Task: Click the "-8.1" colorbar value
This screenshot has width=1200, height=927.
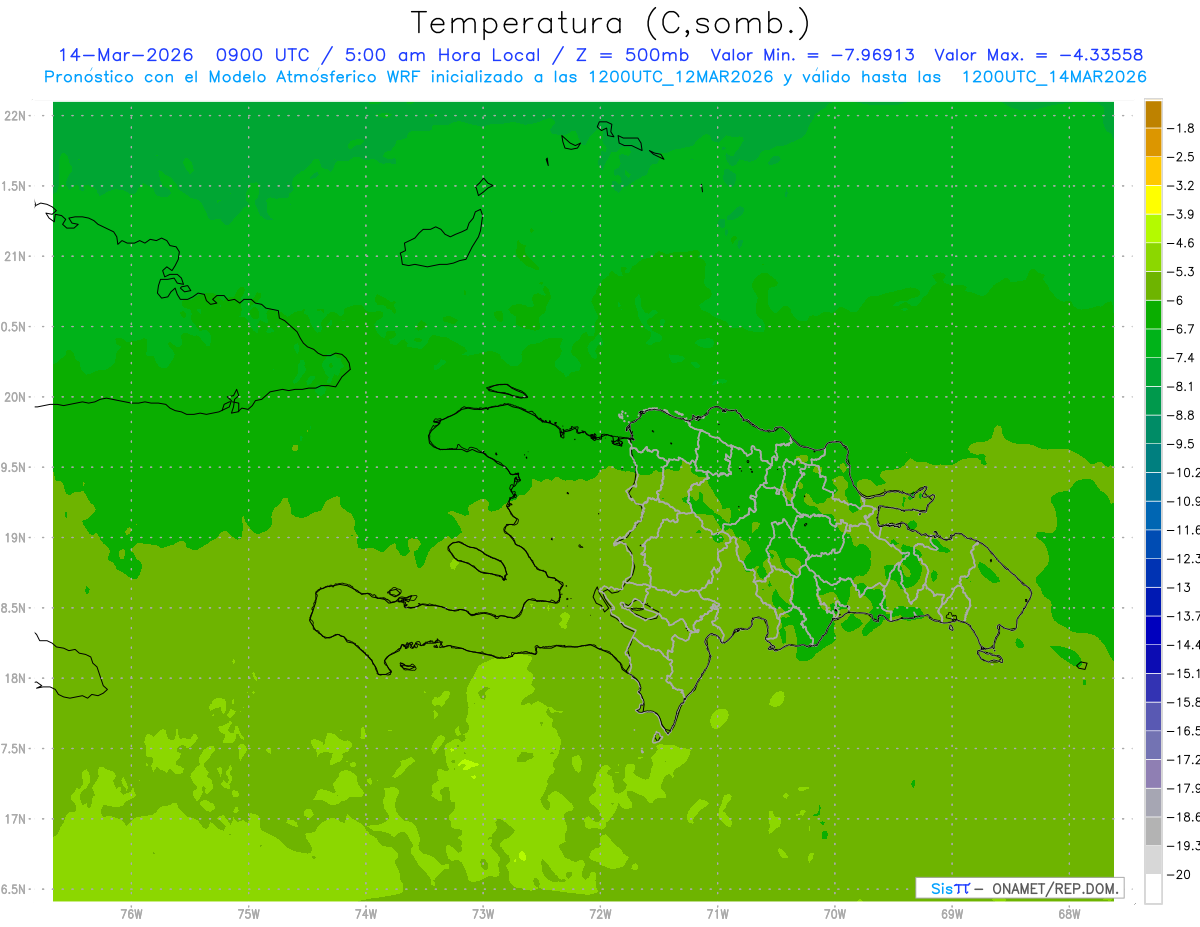Action: click(x=1182, y=386)
